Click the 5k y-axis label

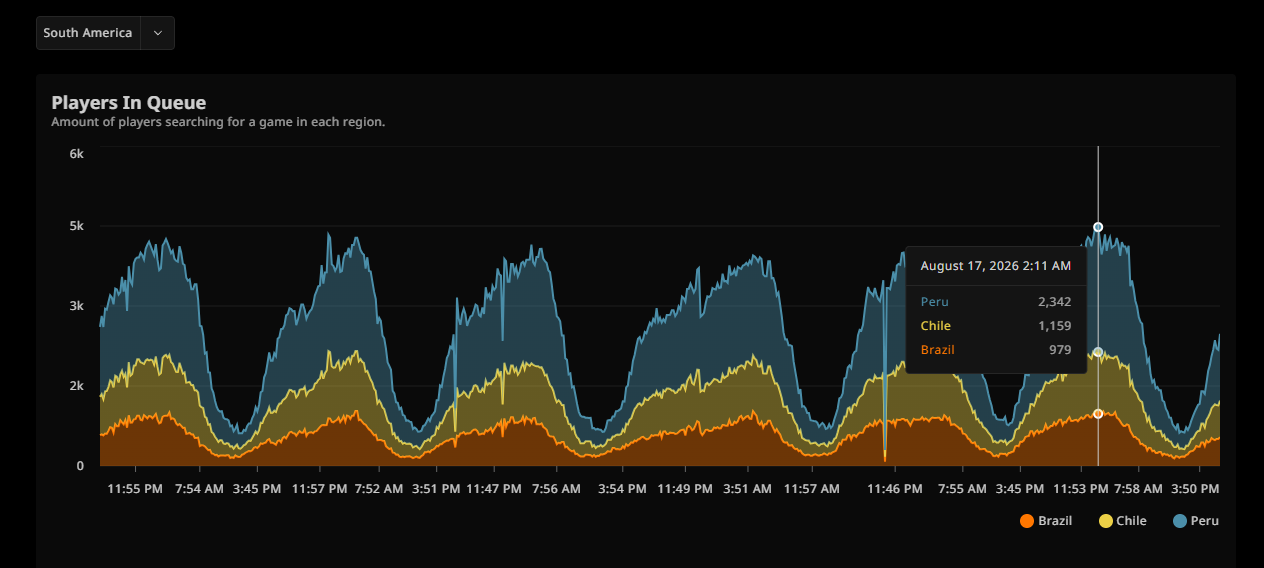point(76,226)
